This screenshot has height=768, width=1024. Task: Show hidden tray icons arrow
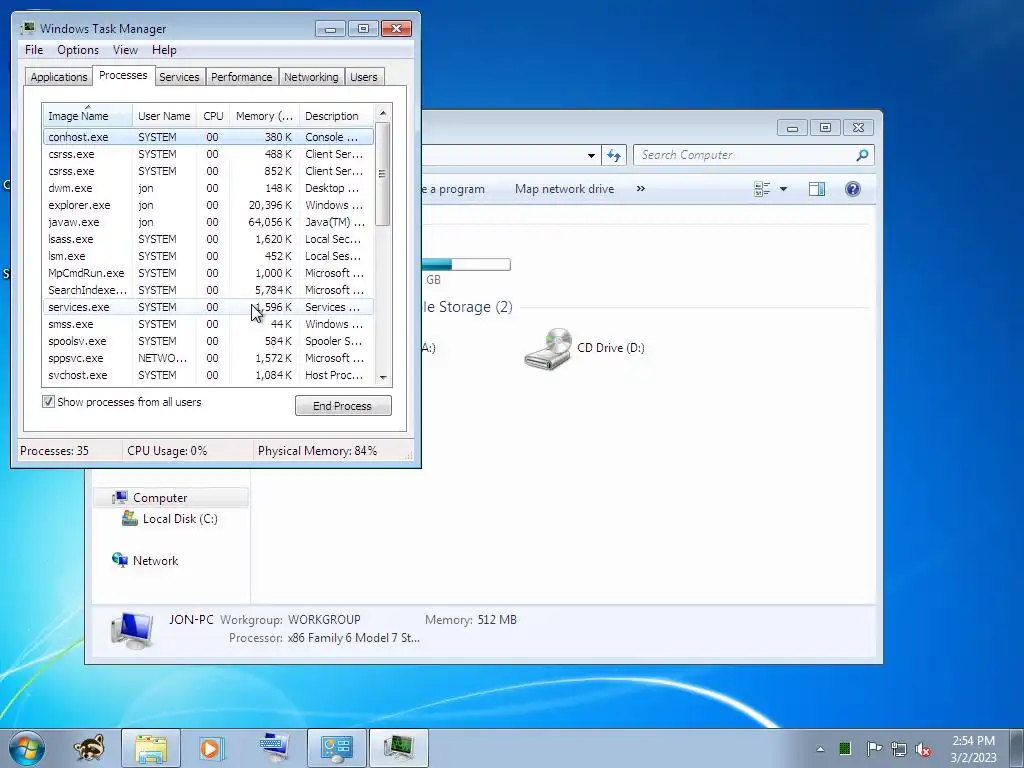[820, 749]
